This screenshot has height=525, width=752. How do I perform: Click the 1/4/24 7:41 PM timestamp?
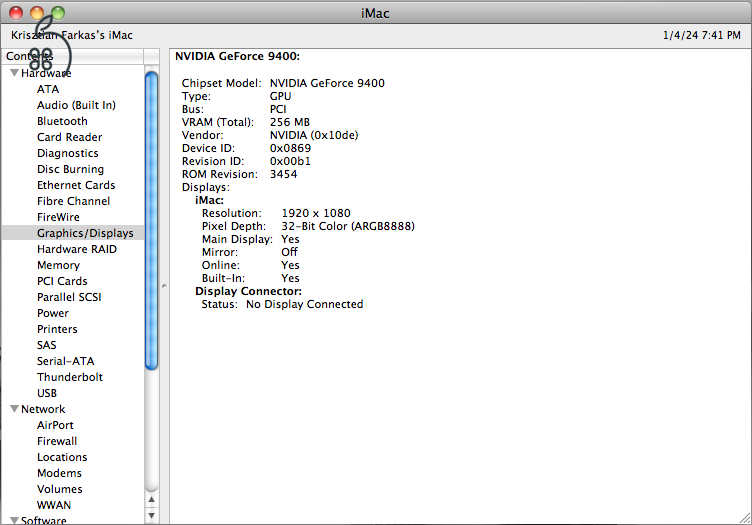702,35
